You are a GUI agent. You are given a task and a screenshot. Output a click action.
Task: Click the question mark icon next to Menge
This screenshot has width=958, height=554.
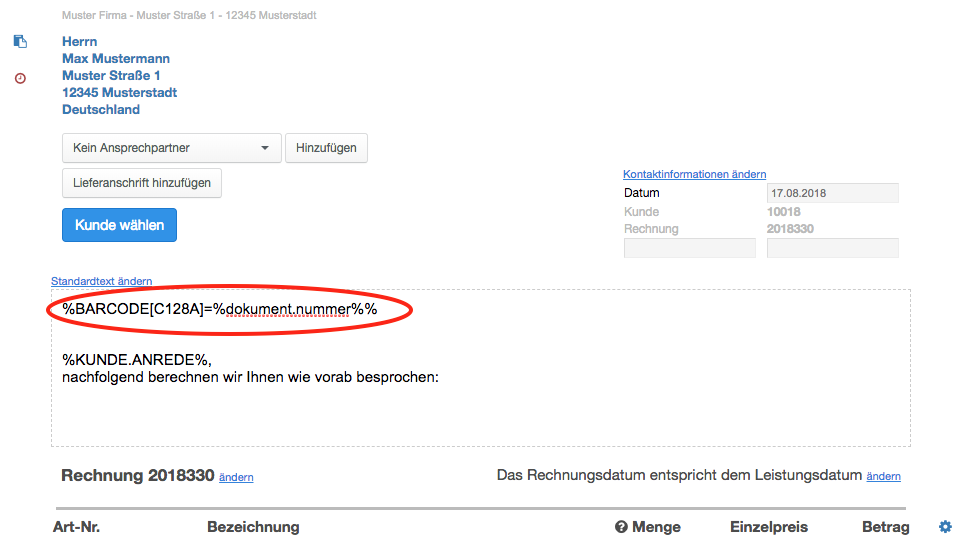point(621,527)
